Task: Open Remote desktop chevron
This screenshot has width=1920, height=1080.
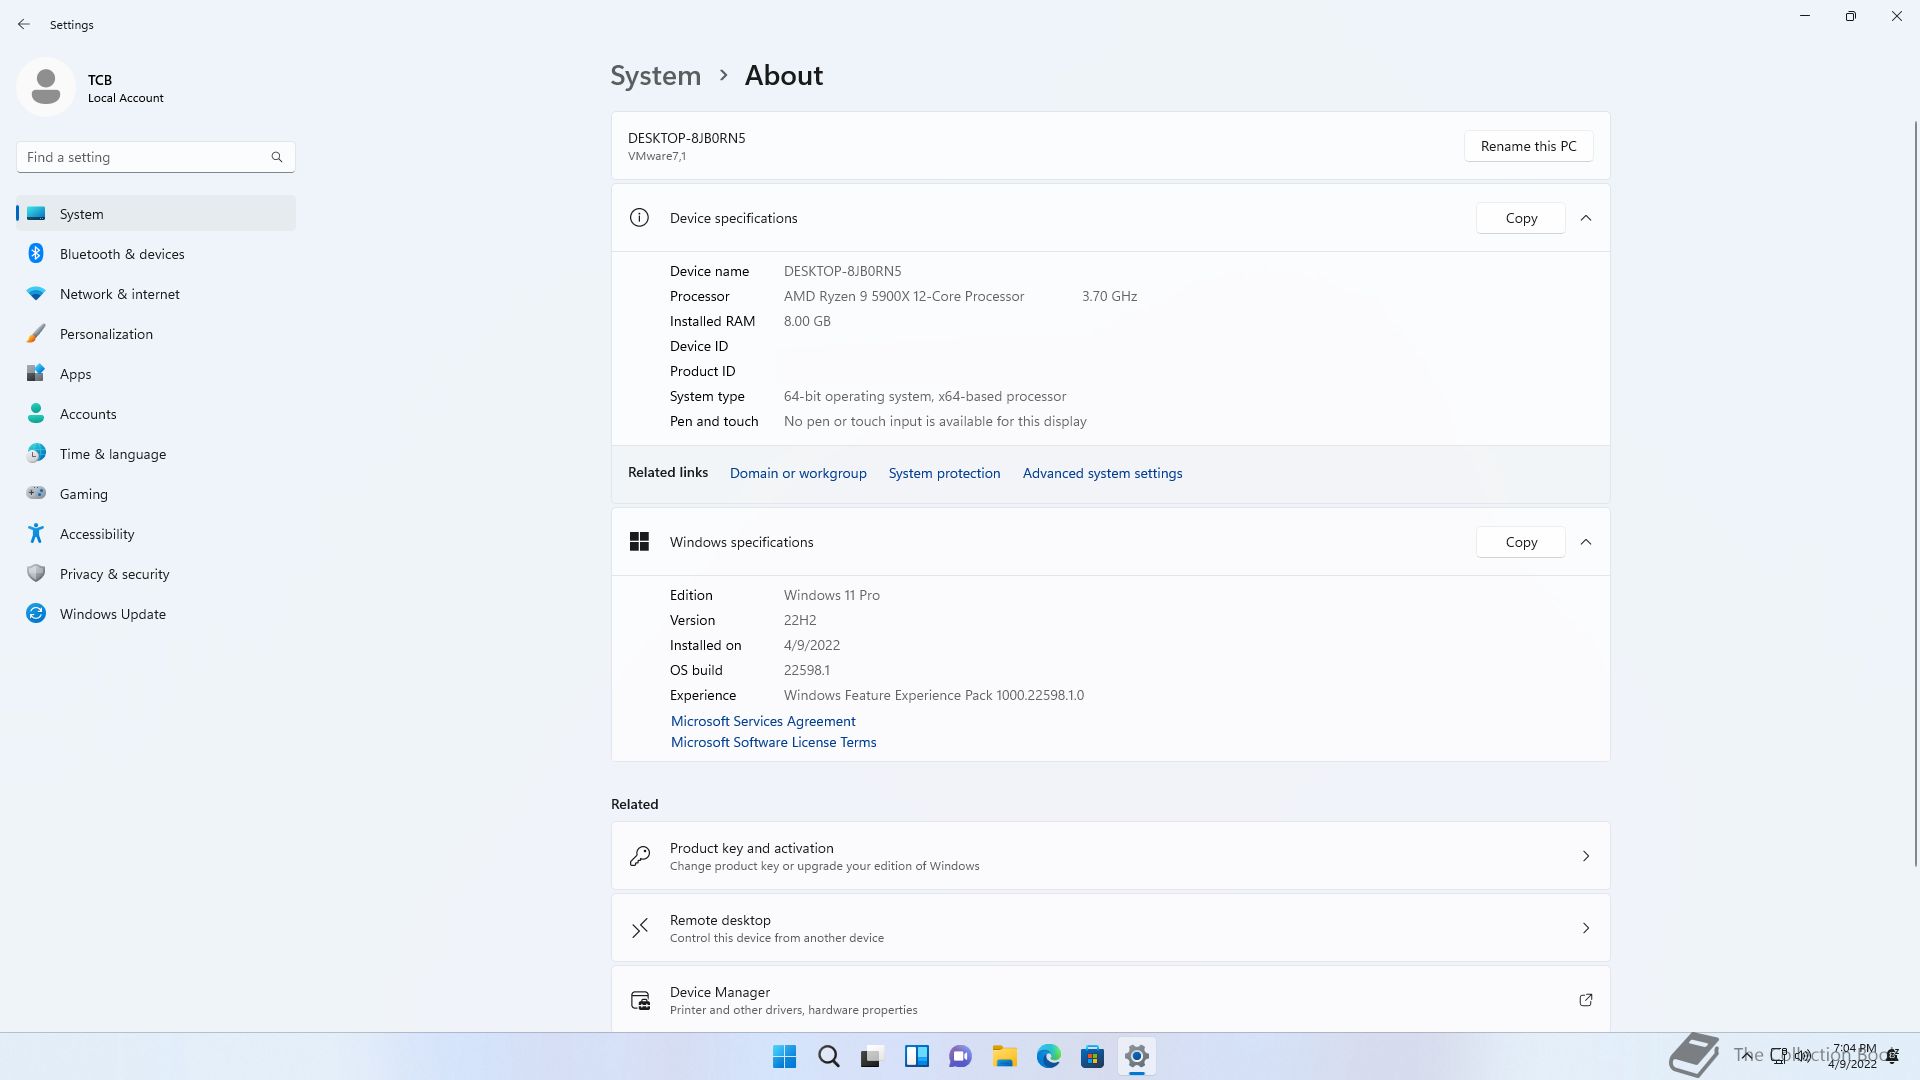Action: tap(1586, 928)
